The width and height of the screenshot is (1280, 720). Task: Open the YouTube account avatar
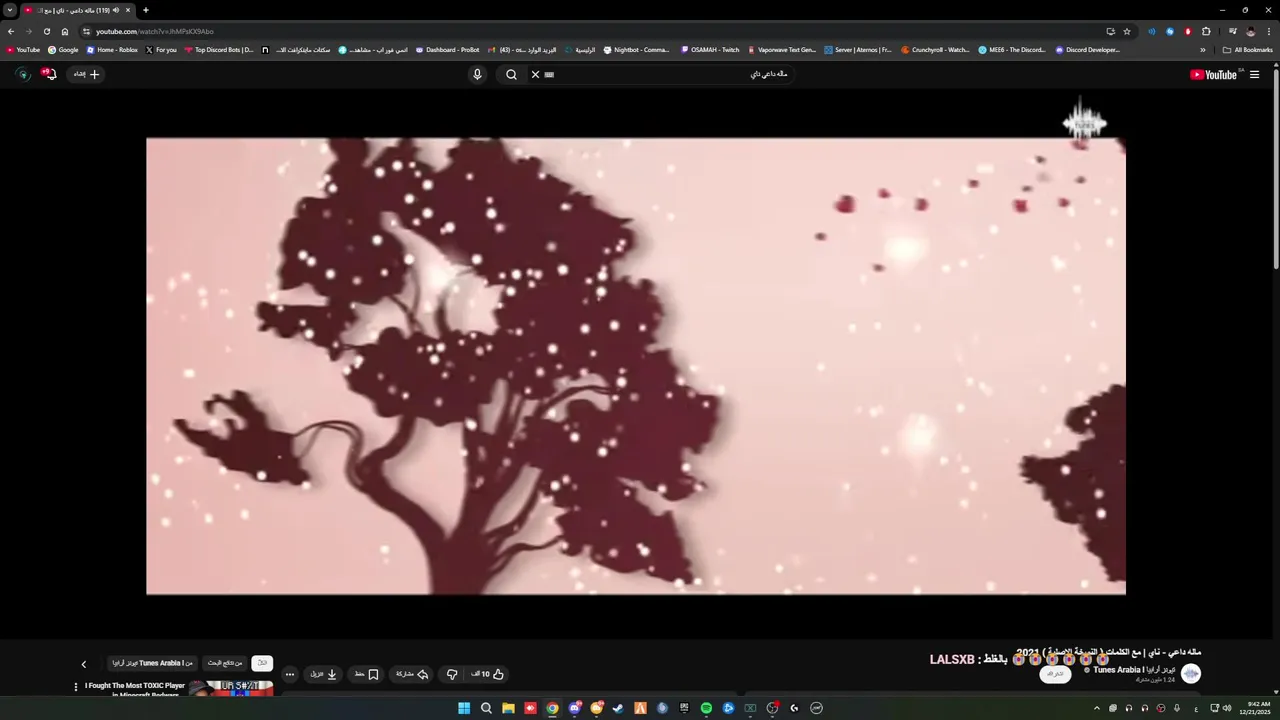tap(22, 74)
